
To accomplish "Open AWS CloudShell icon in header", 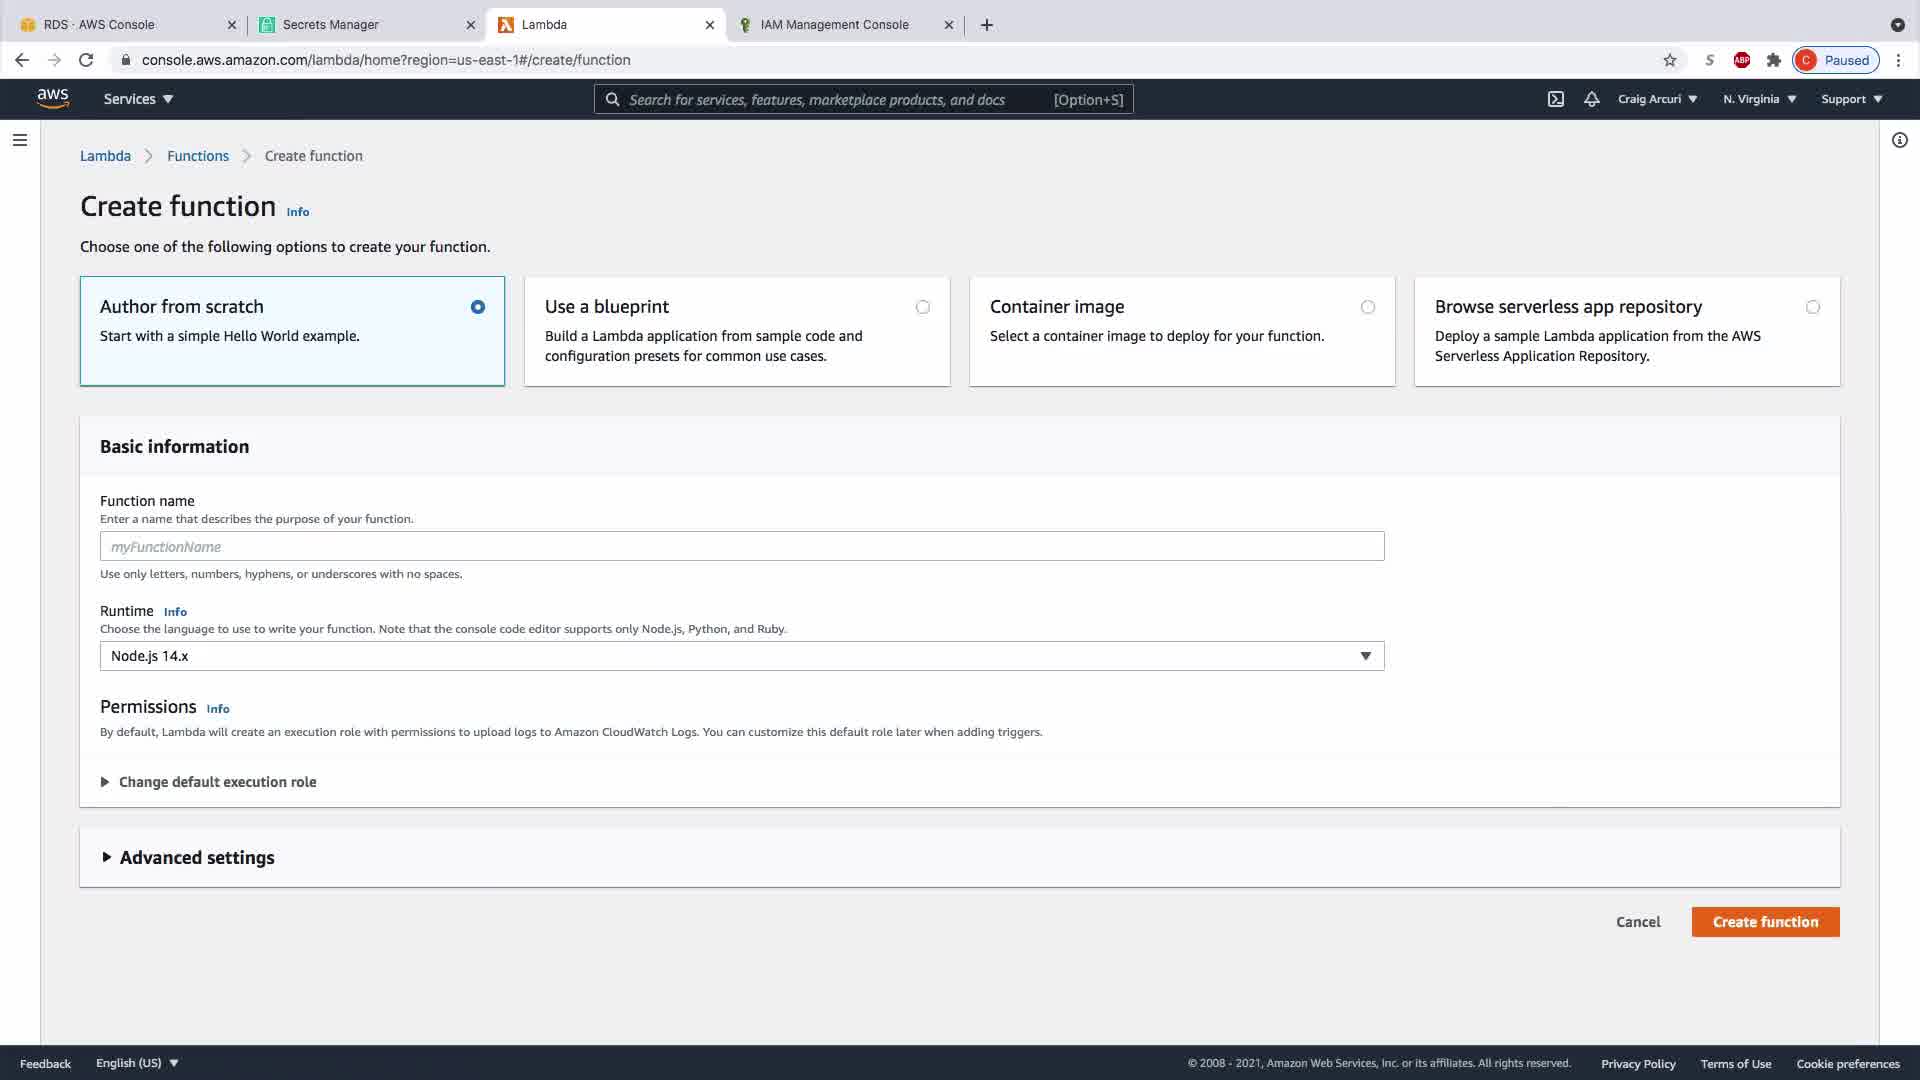I will click(x=1556, y=99).
